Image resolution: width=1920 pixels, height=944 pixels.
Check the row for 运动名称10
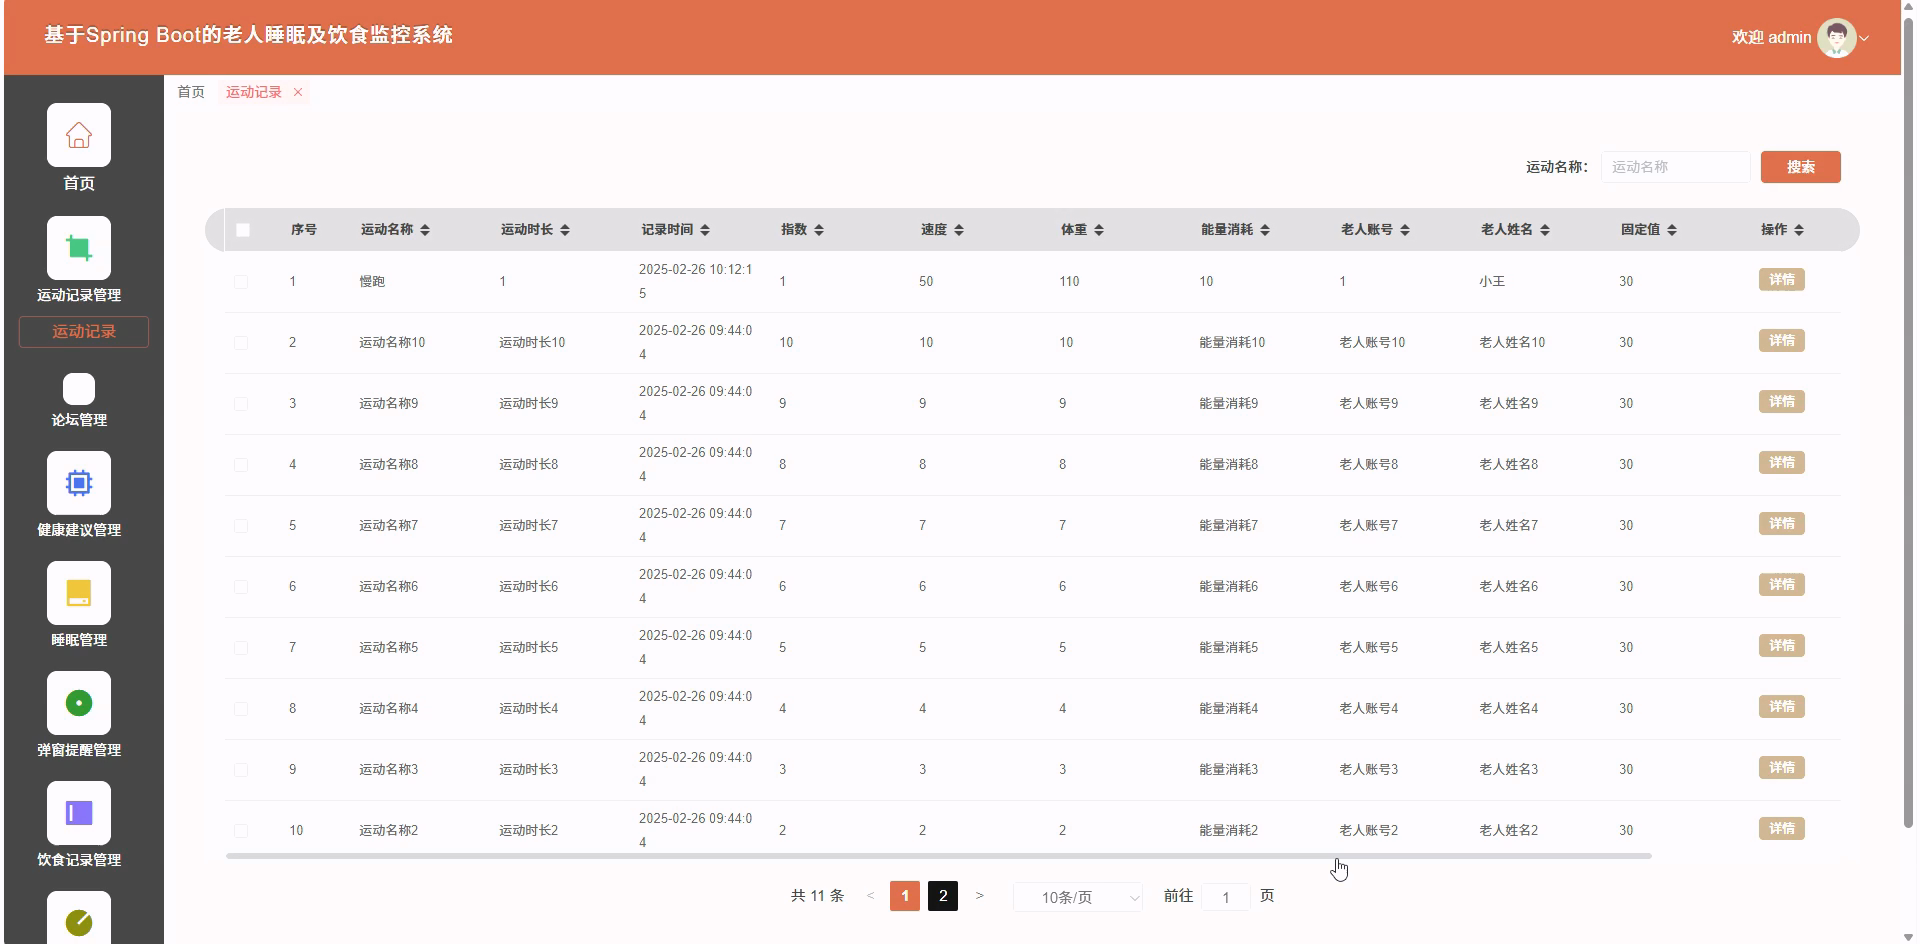[x=241, y=343]
